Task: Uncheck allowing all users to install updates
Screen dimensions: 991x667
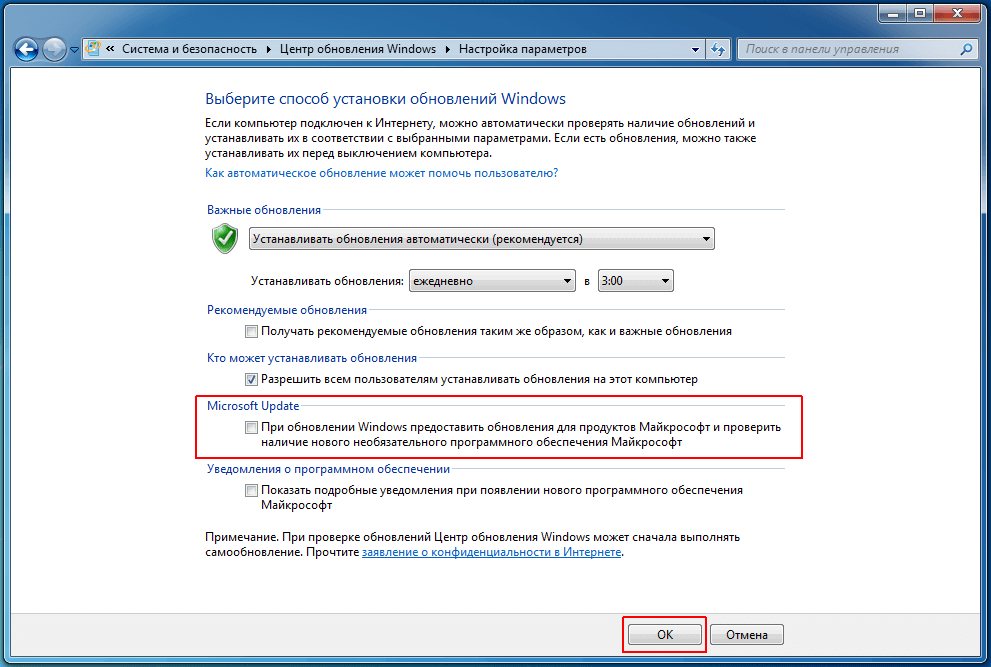Action: (x=251, y=379)
